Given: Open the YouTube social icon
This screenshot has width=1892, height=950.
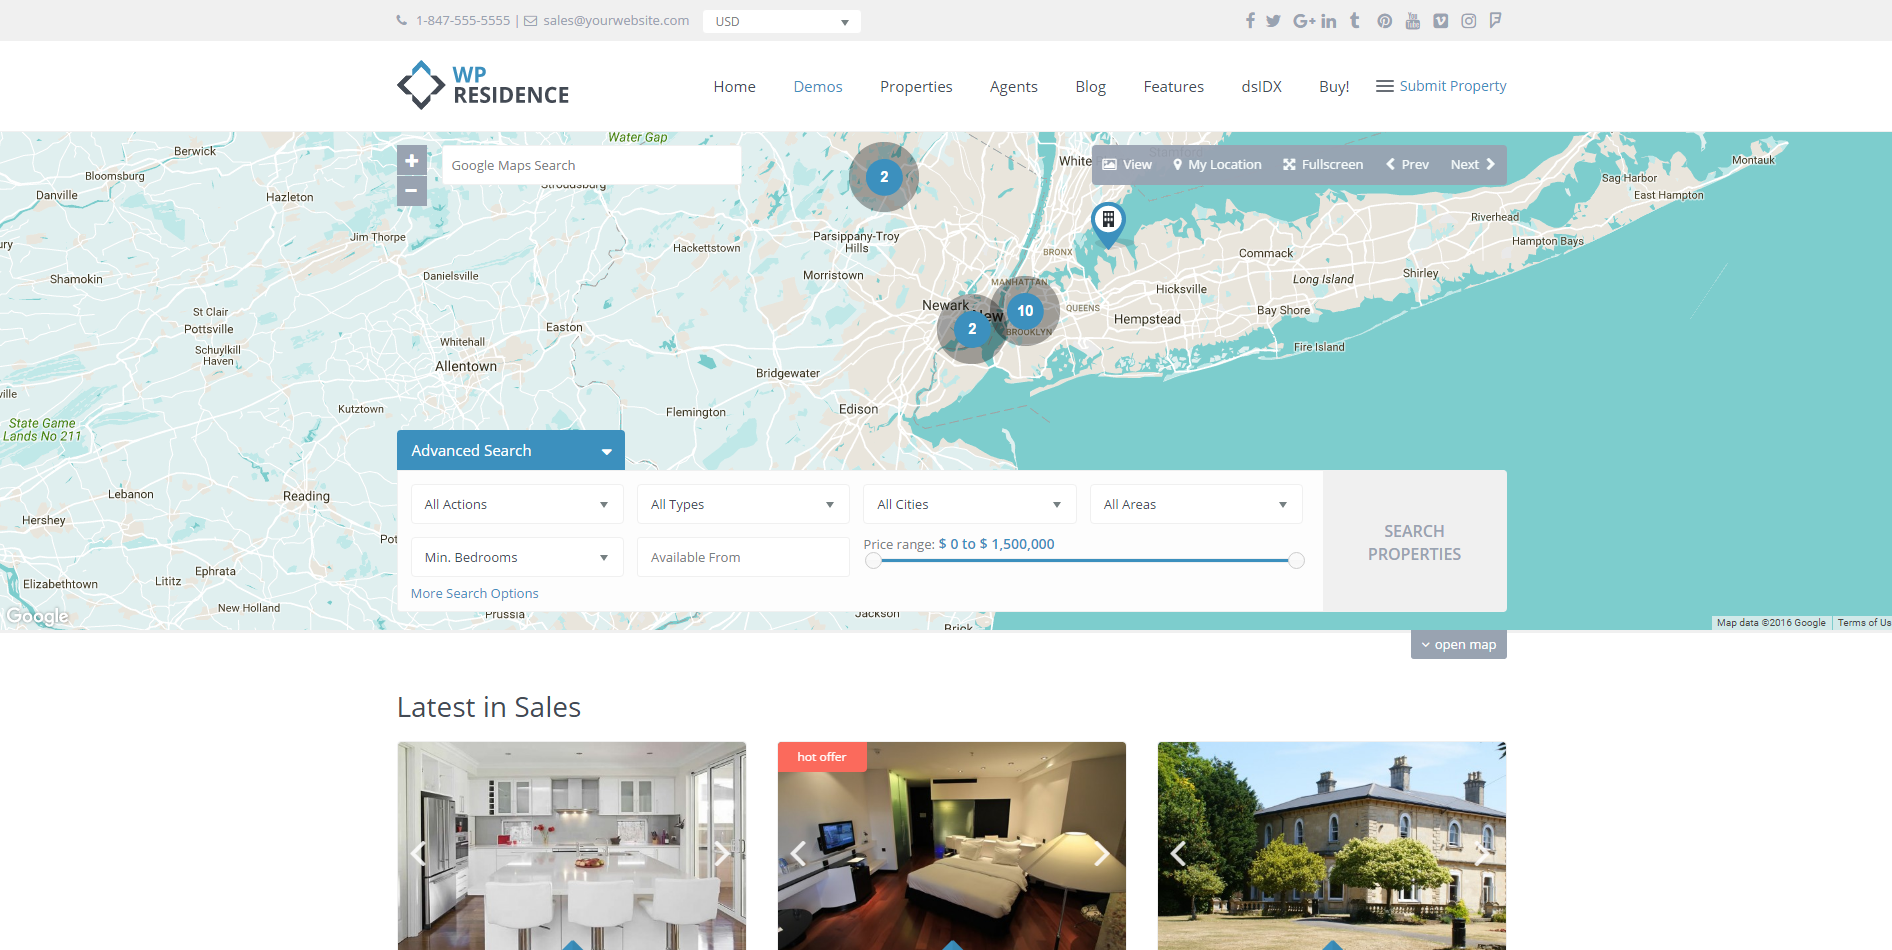Looking at the screenshot, I should (1412, 21).
